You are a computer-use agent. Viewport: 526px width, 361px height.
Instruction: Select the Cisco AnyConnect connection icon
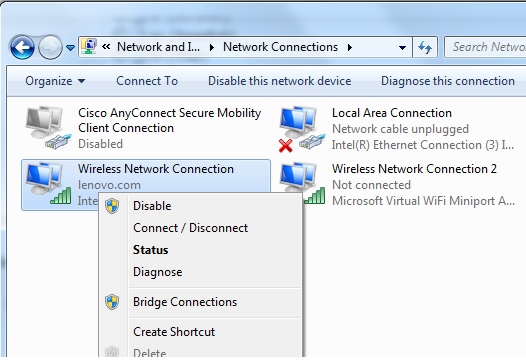pyautogui.click(x=48, y=127)
